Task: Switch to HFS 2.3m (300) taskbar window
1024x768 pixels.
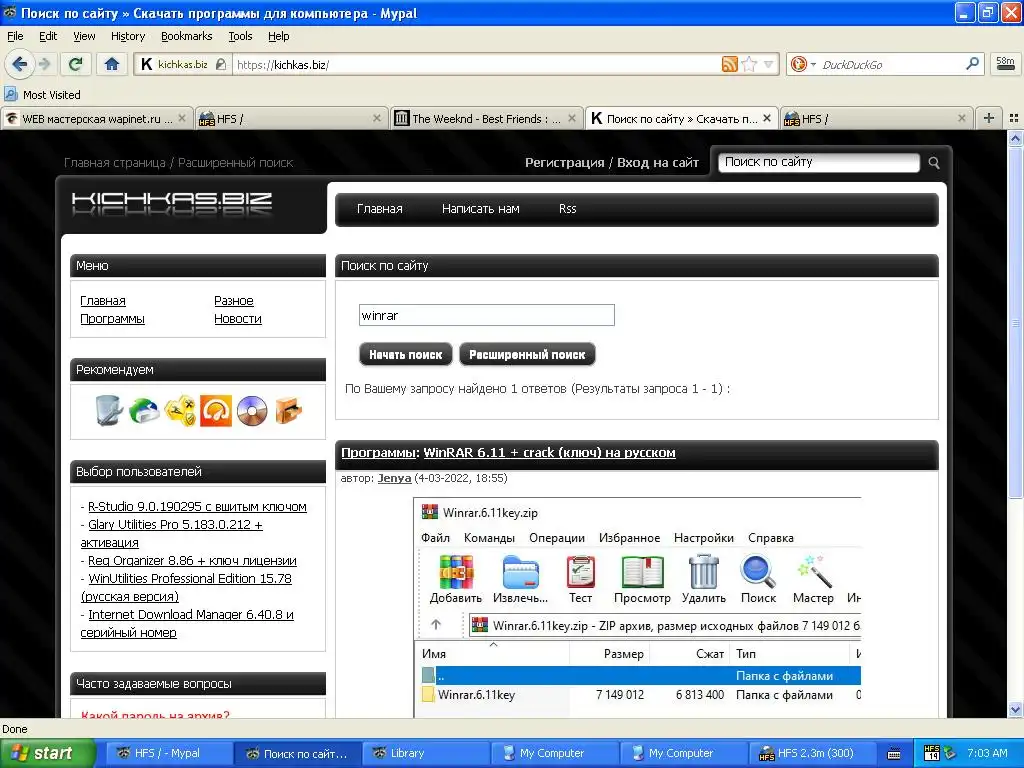Action: tap(812, 753)
